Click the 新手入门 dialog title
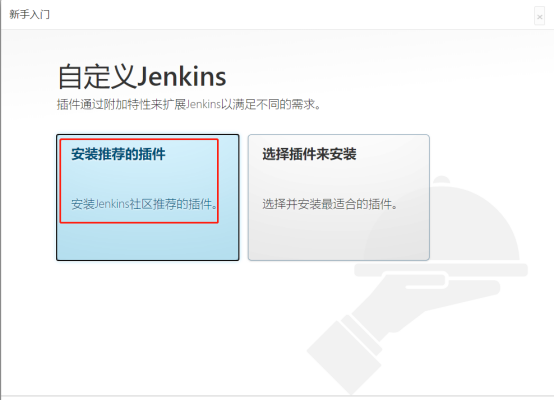This screenshot has height=401, width=554. pos(29,14)
